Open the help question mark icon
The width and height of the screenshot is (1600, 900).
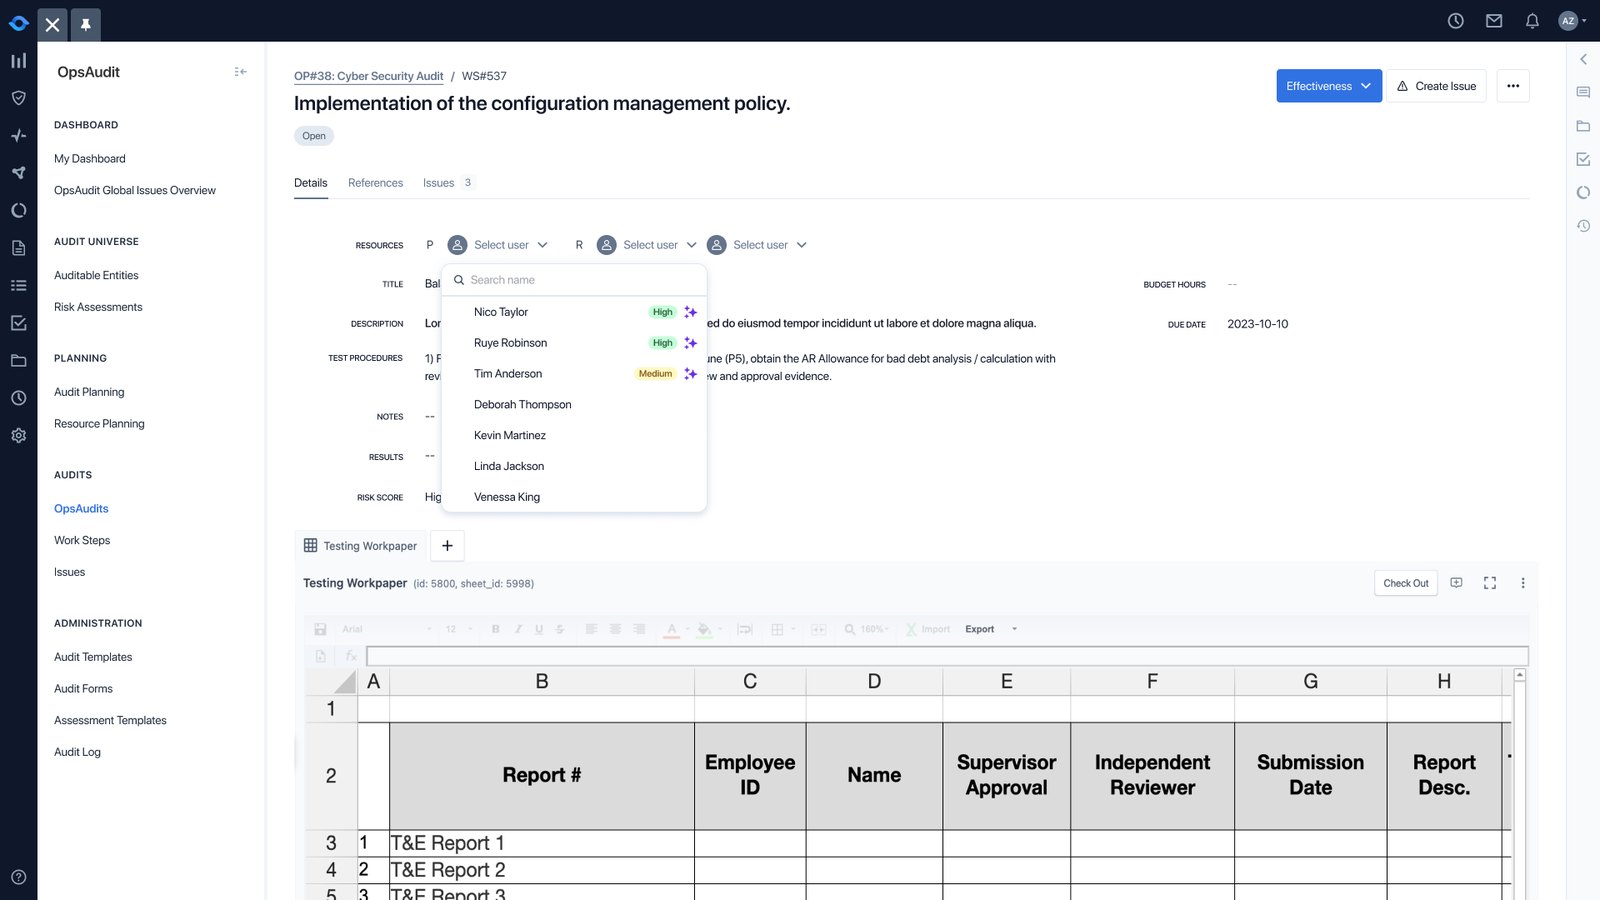(18, 877)
